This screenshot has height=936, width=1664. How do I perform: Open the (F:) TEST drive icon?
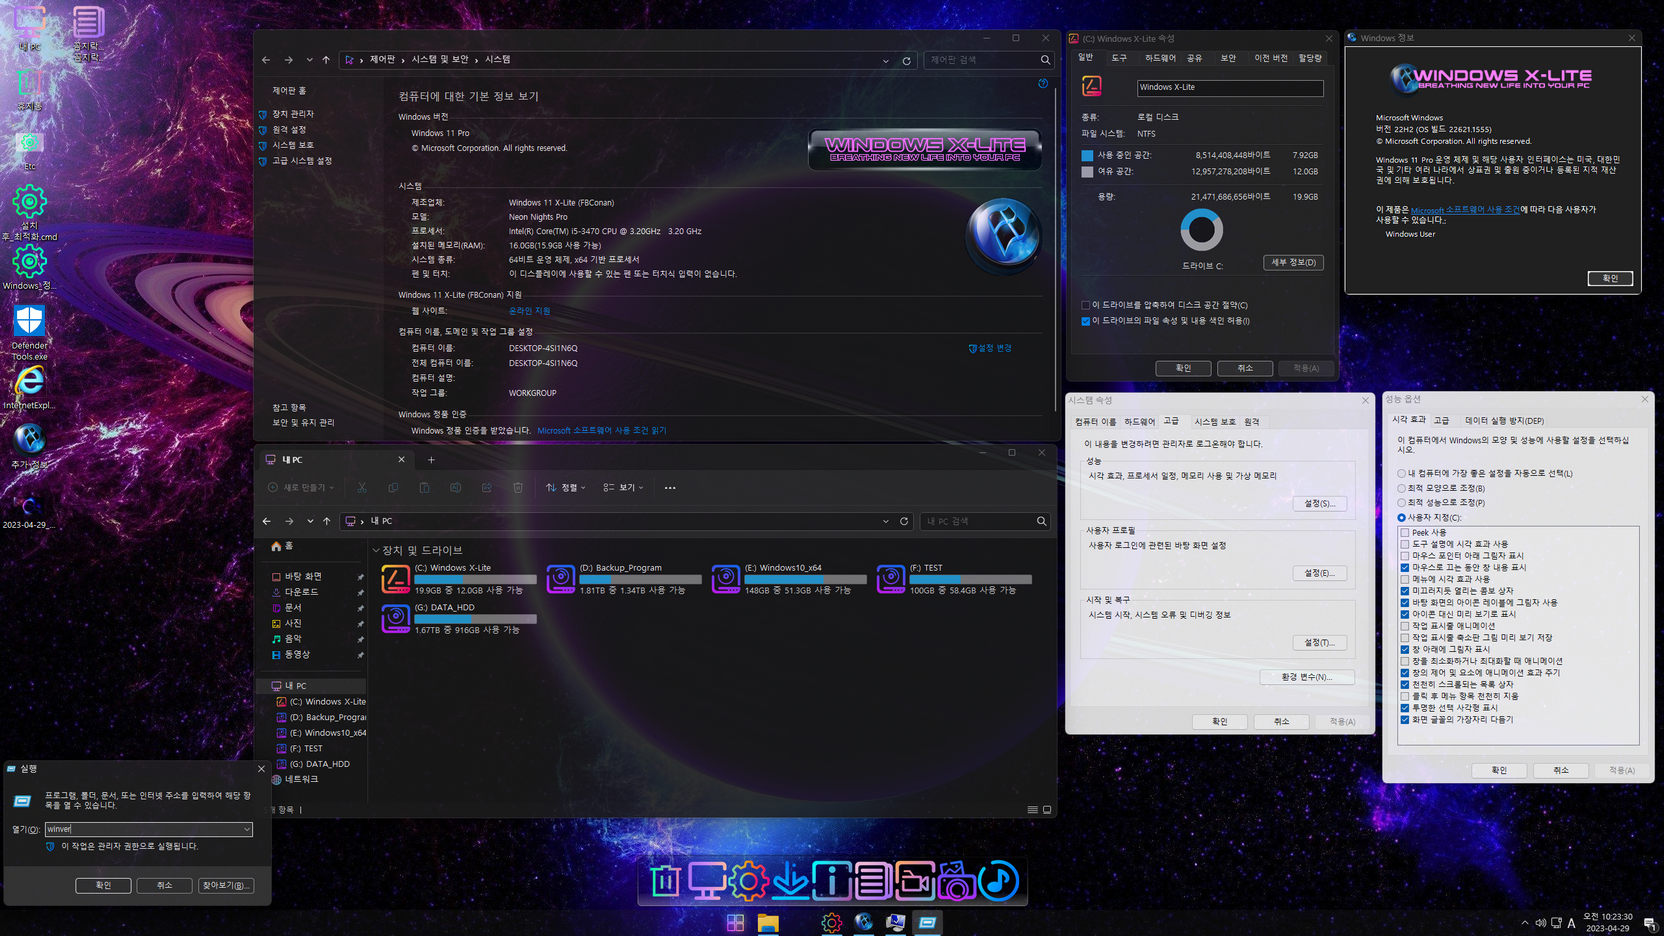[891, 578]
